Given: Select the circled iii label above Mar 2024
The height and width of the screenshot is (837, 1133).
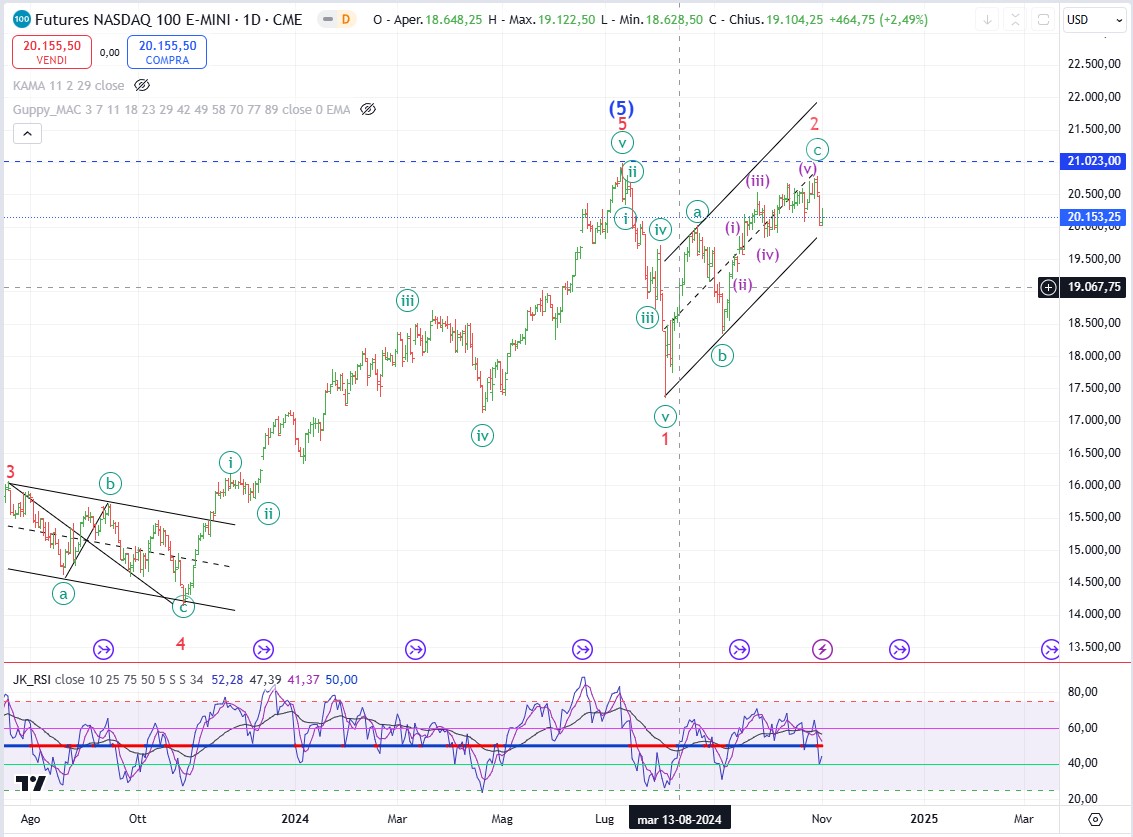Looking at the screenshot, I should (408, 301).
